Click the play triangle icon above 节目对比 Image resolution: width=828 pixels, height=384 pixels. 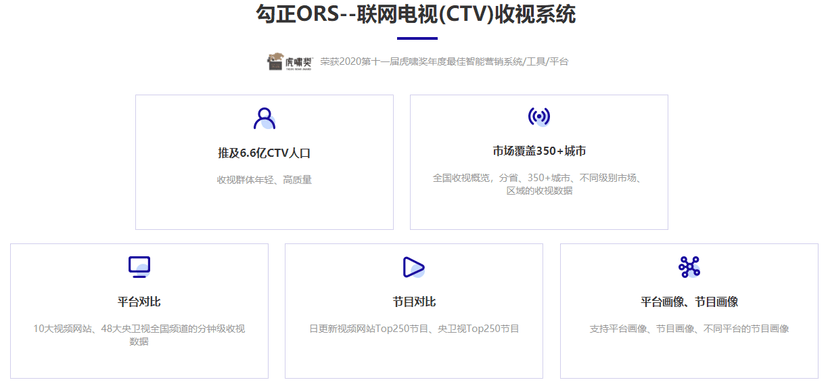pos(413,267)
